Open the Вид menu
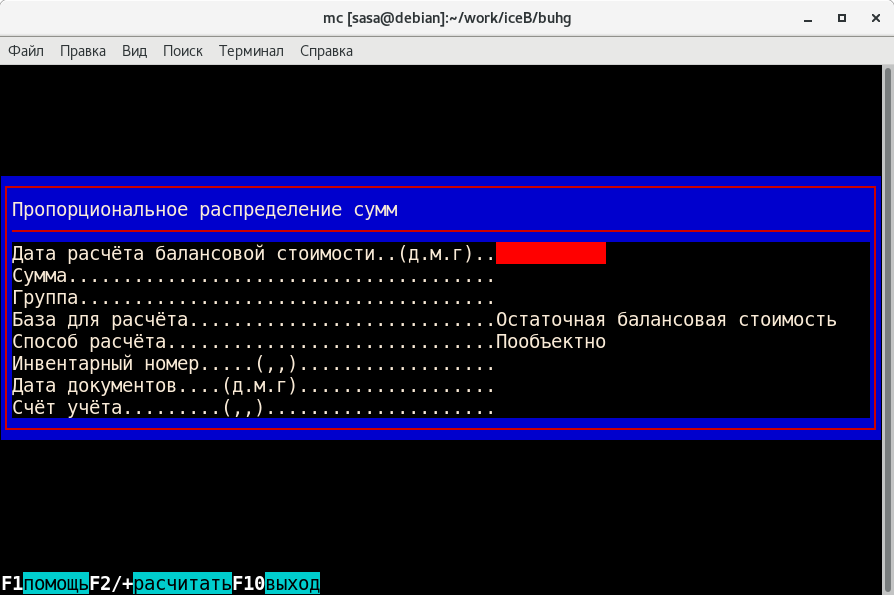 pos(134,51)
